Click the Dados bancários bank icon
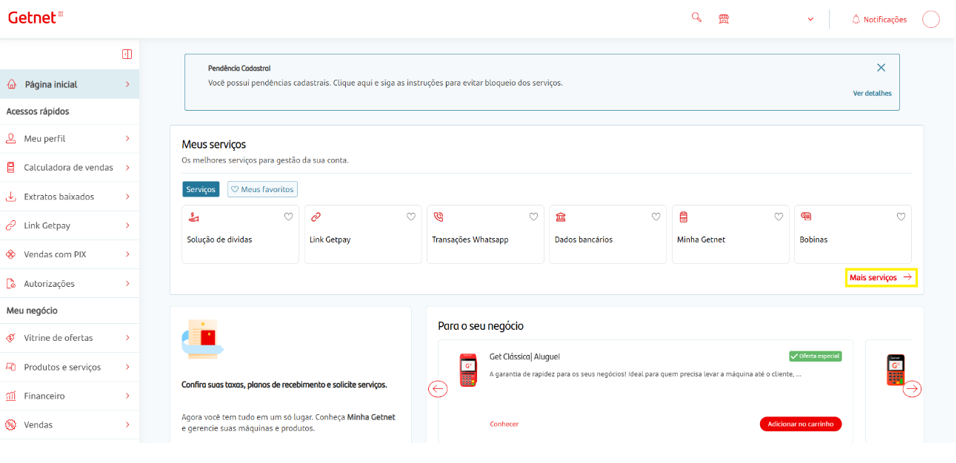 pos(560,217)
